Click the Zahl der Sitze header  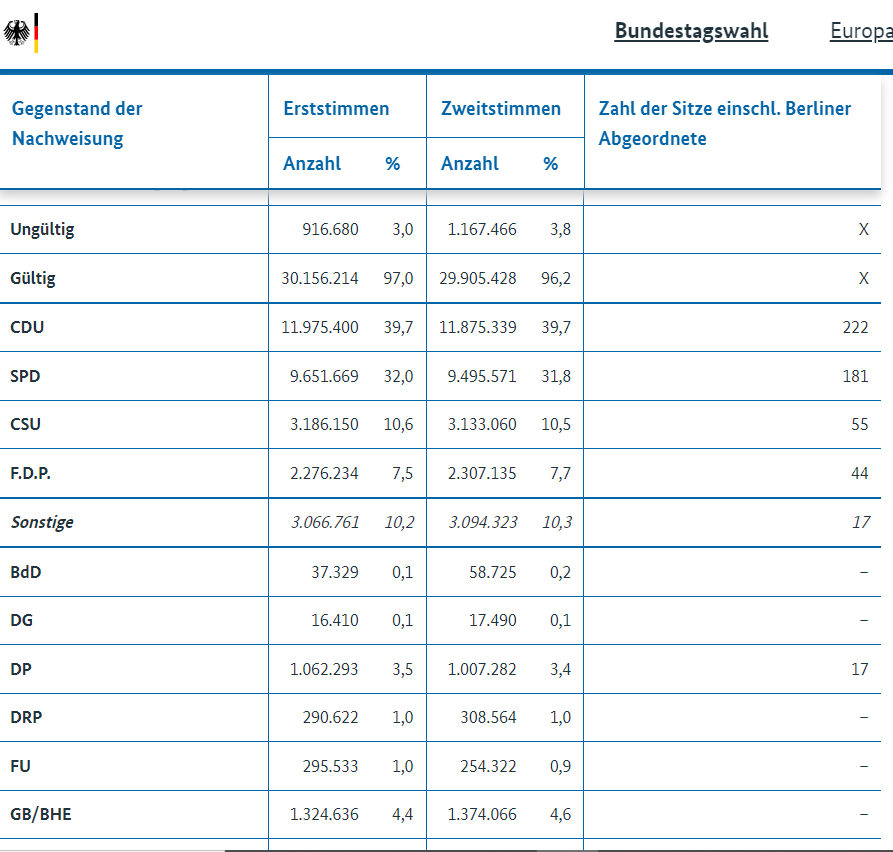724,124
